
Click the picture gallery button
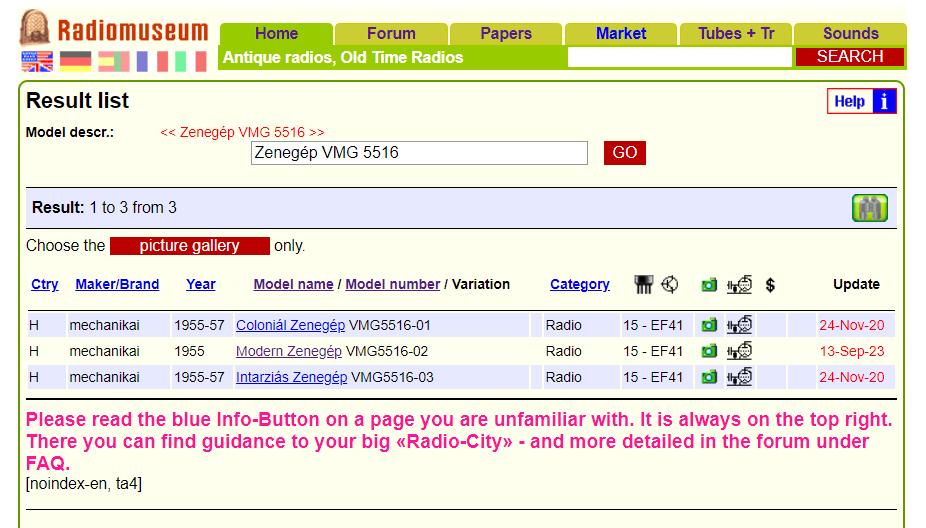(x=189, y=246)
